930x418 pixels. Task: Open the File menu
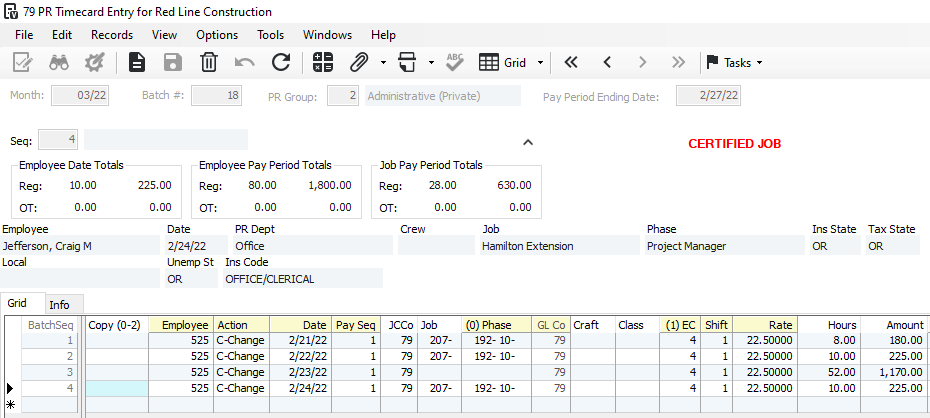(24, 35)
